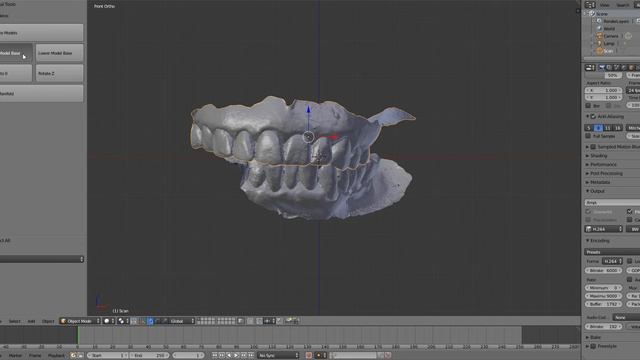The height and width of the screenshot is (360, 640).
Task: Toggle the Border checkbox
Action: pos(588,106)
